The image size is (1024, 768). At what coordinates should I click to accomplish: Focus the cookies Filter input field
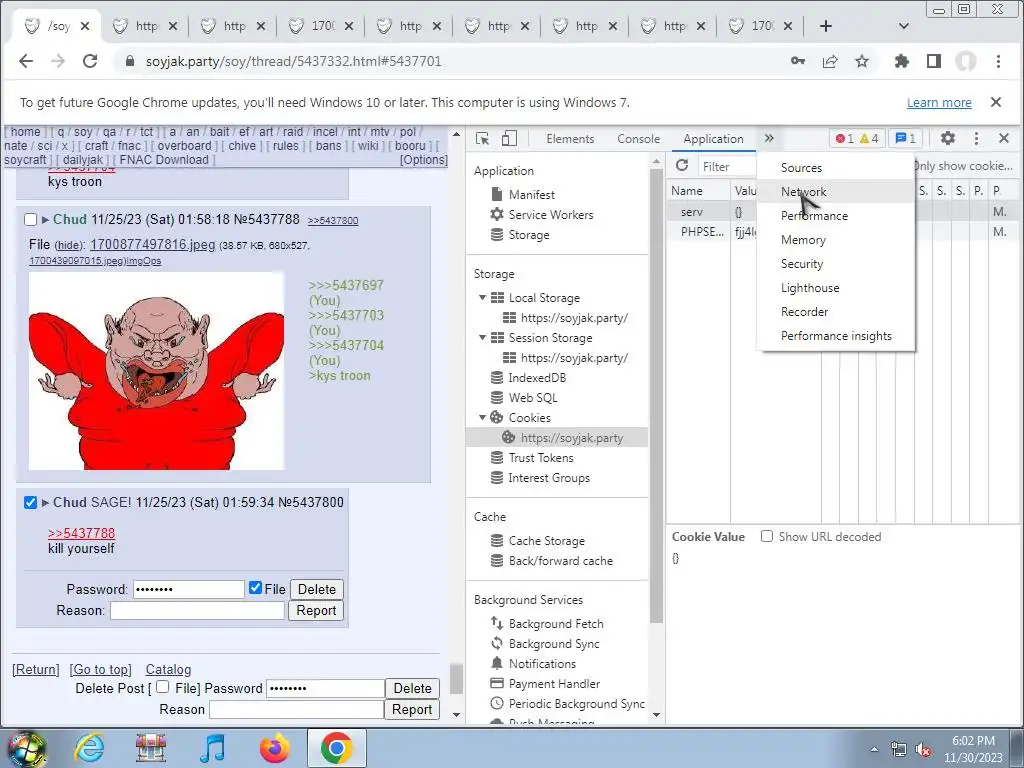tap(728, 167)
